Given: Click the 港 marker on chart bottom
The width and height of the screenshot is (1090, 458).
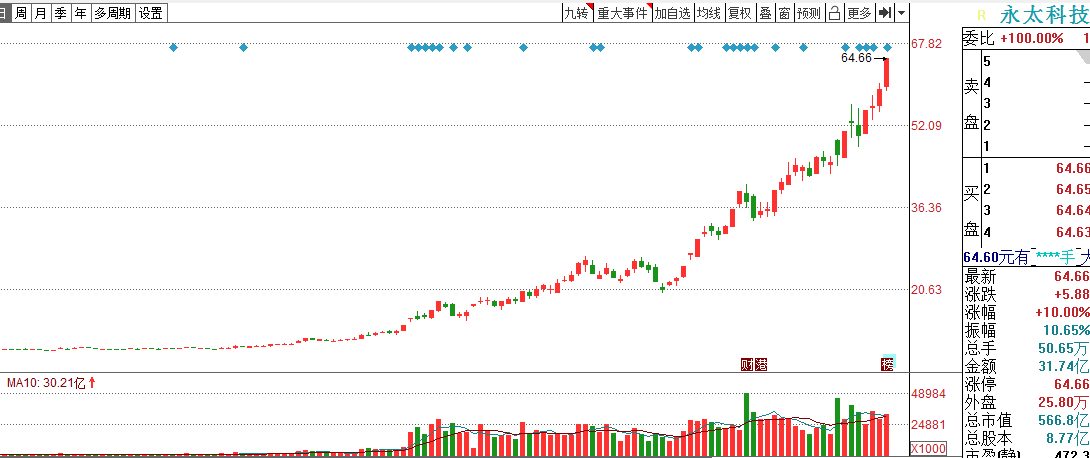Looking at the screenshot, I should 760,363.
